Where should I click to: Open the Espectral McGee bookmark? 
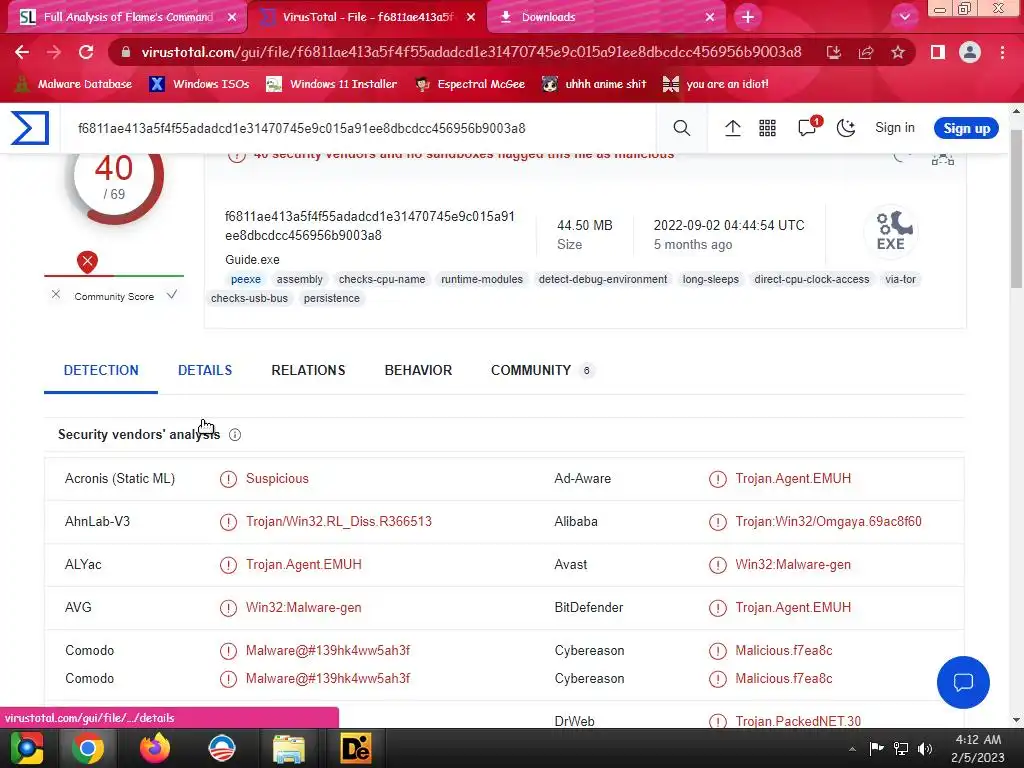[x=470, y=84]
